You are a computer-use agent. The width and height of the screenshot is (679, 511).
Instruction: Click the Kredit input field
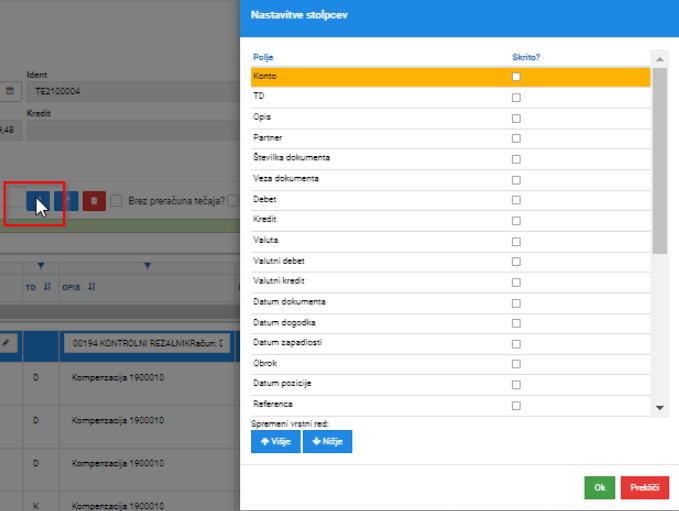coord(133,130)
